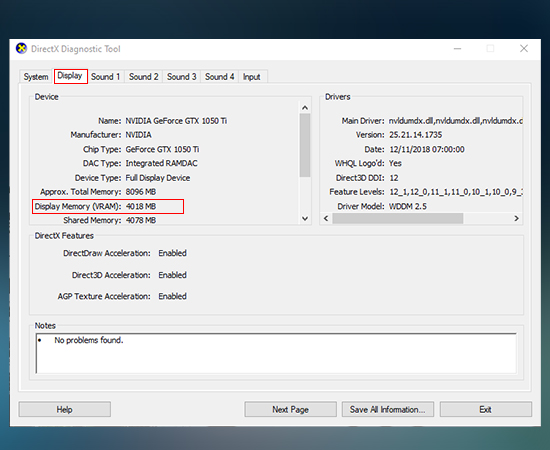
Task: Click Device list scroll down arrow
Action: [x=305, y=219]
